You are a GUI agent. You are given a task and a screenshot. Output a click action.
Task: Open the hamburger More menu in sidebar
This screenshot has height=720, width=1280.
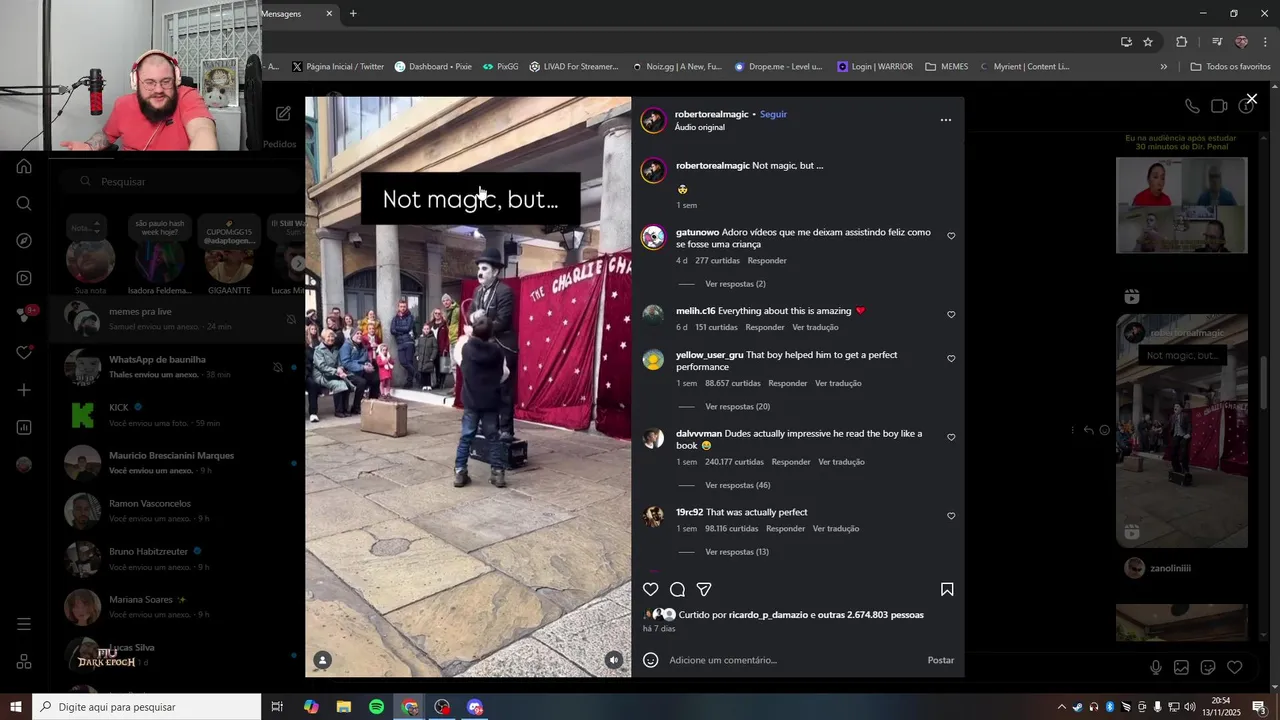click(x=24, y=624)
